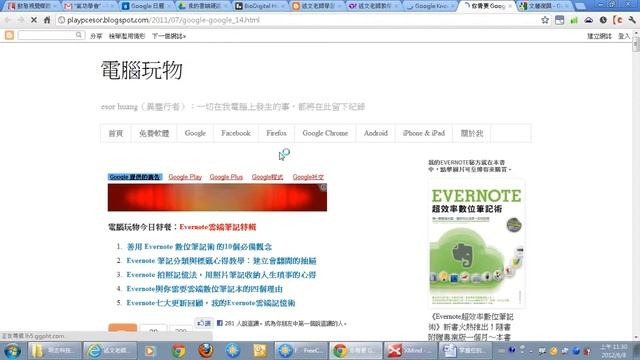Click 建立網誌 in the Blogger navbar
640x360 pixels.
tap(599, 36)
